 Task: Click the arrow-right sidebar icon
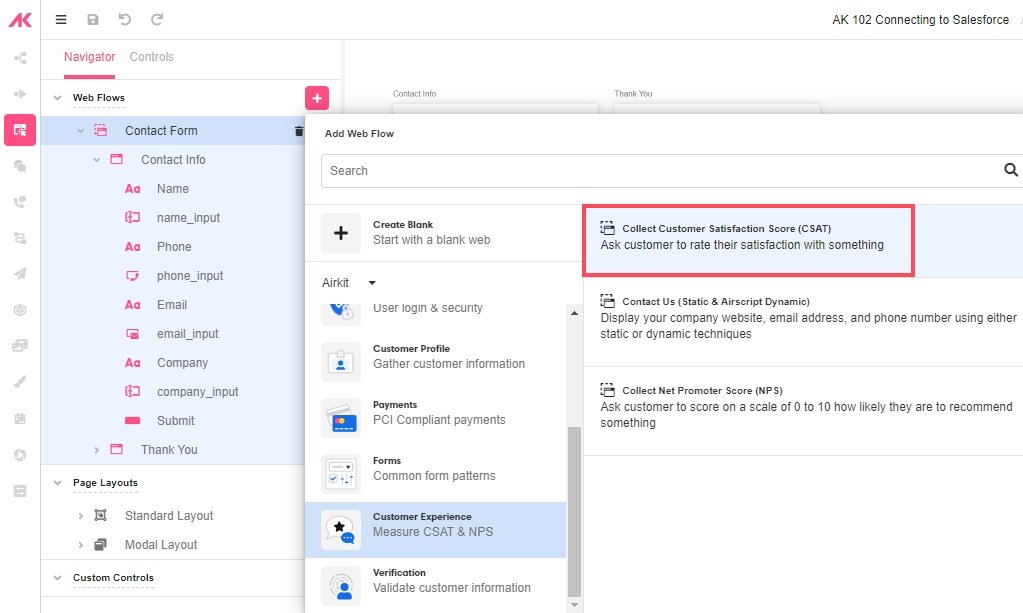(20, 94)
